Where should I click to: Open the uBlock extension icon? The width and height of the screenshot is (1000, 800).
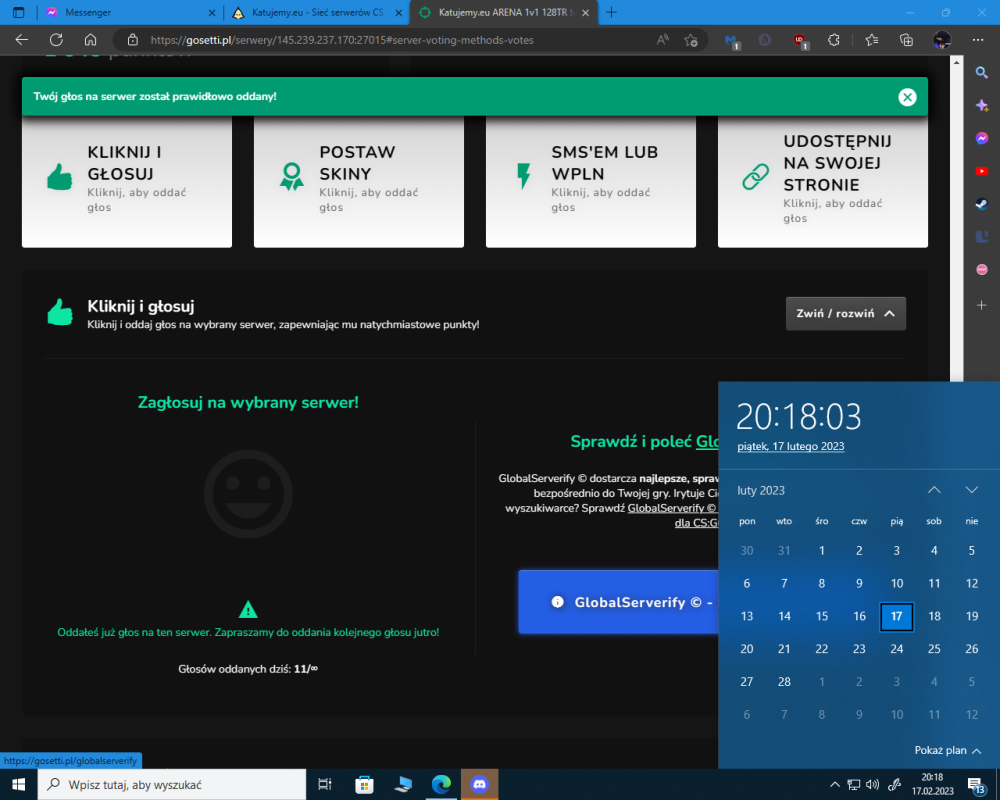[x=800, y=40]
